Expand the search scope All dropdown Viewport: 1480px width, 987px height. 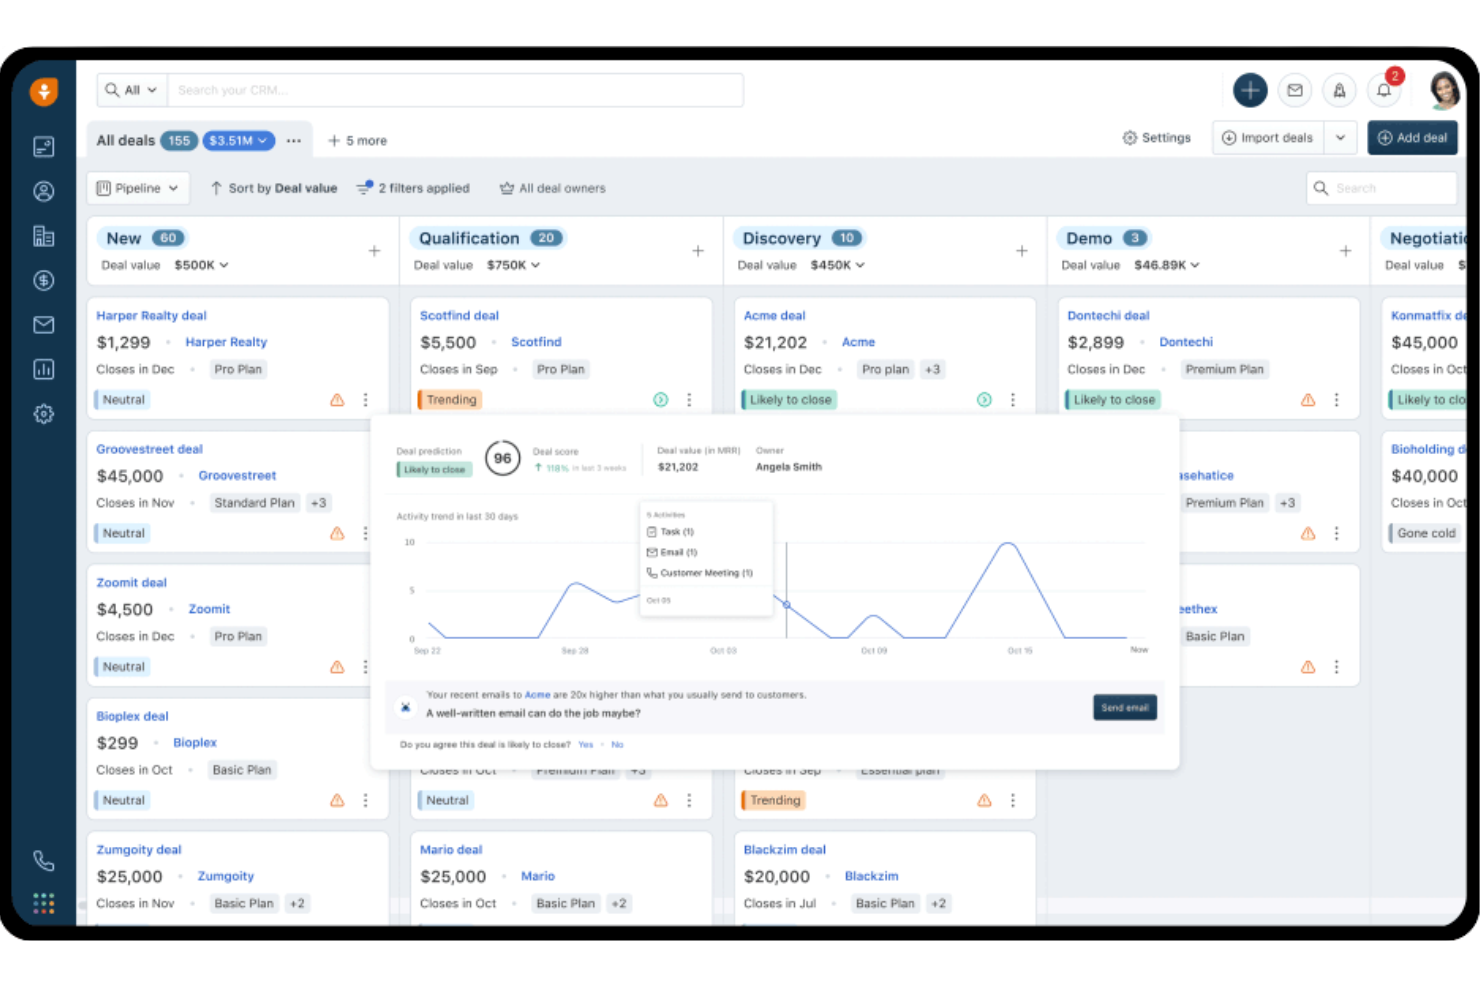click(x=130, y=89)
